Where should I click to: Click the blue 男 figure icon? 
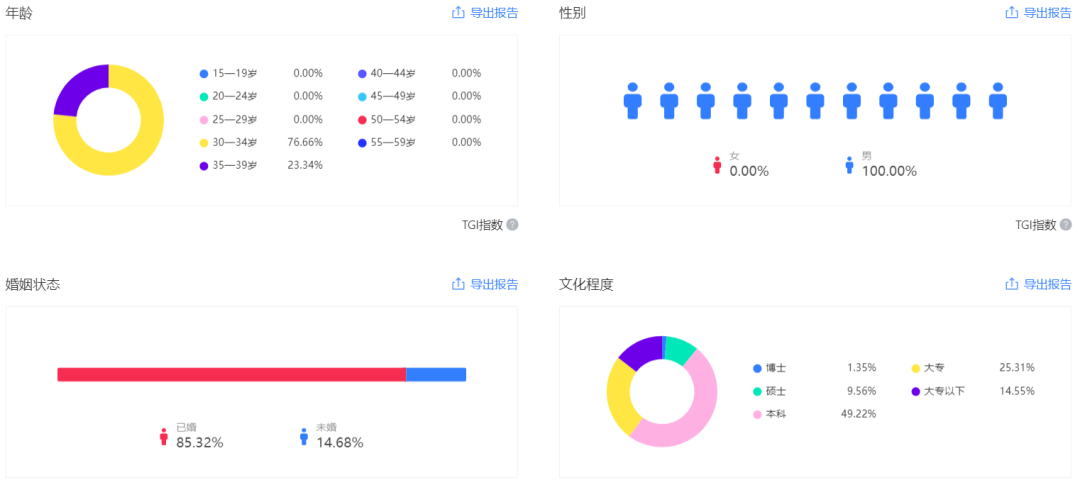(x=849, y=165)
